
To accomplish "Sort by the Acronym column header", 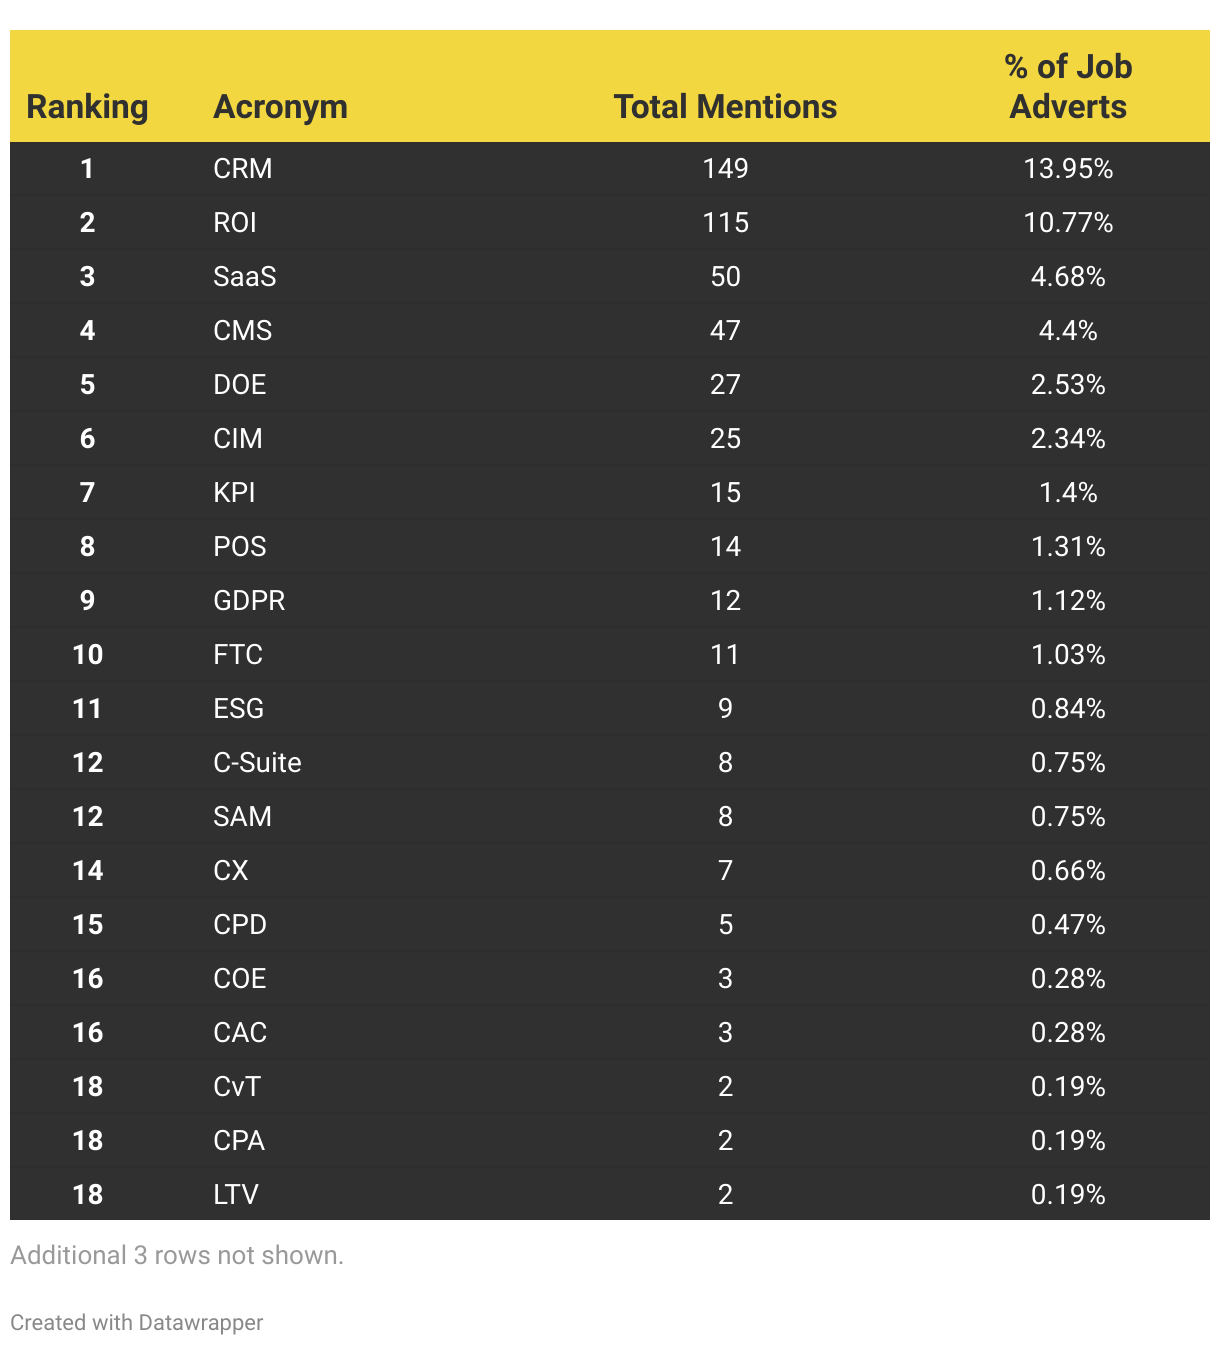I will click(280, 107).
